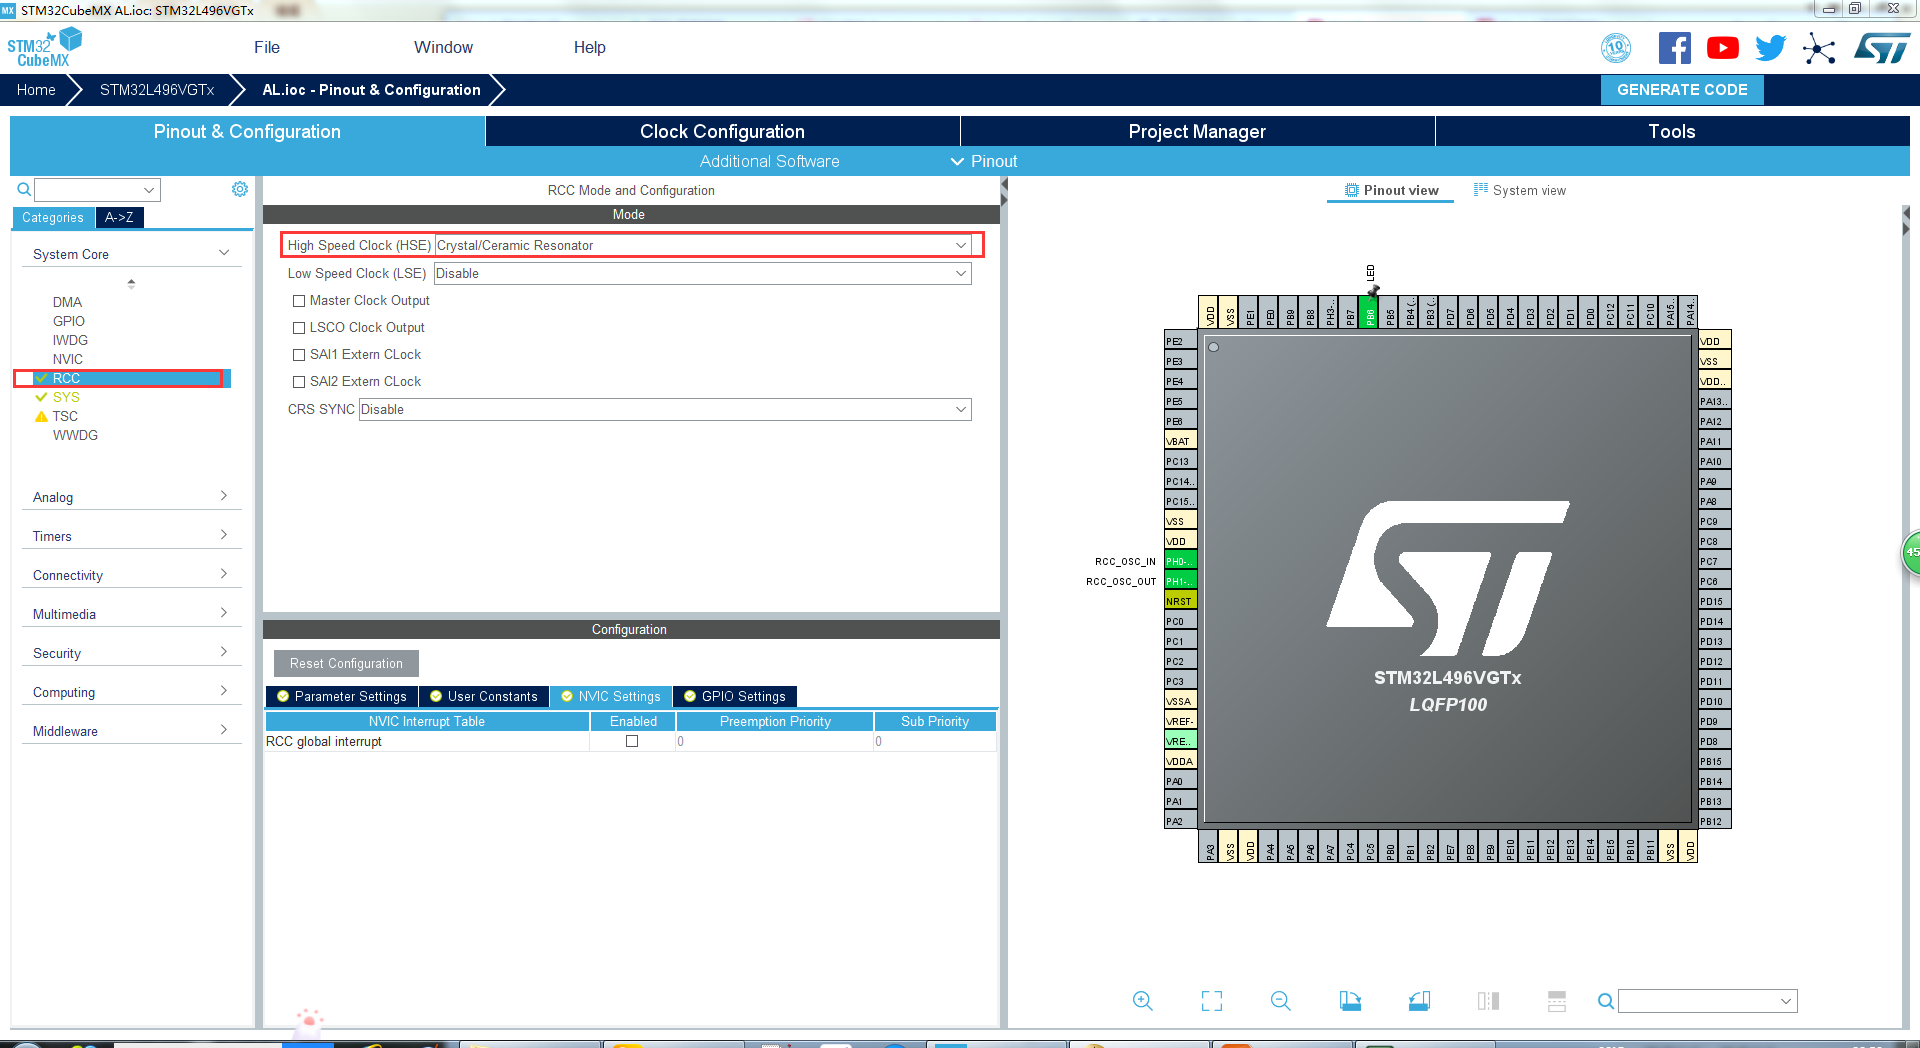Open the Help menu
Image resolution: width=1920 pixels, height=1048 pixels.
pyautogui.click(x=589, y=47)
